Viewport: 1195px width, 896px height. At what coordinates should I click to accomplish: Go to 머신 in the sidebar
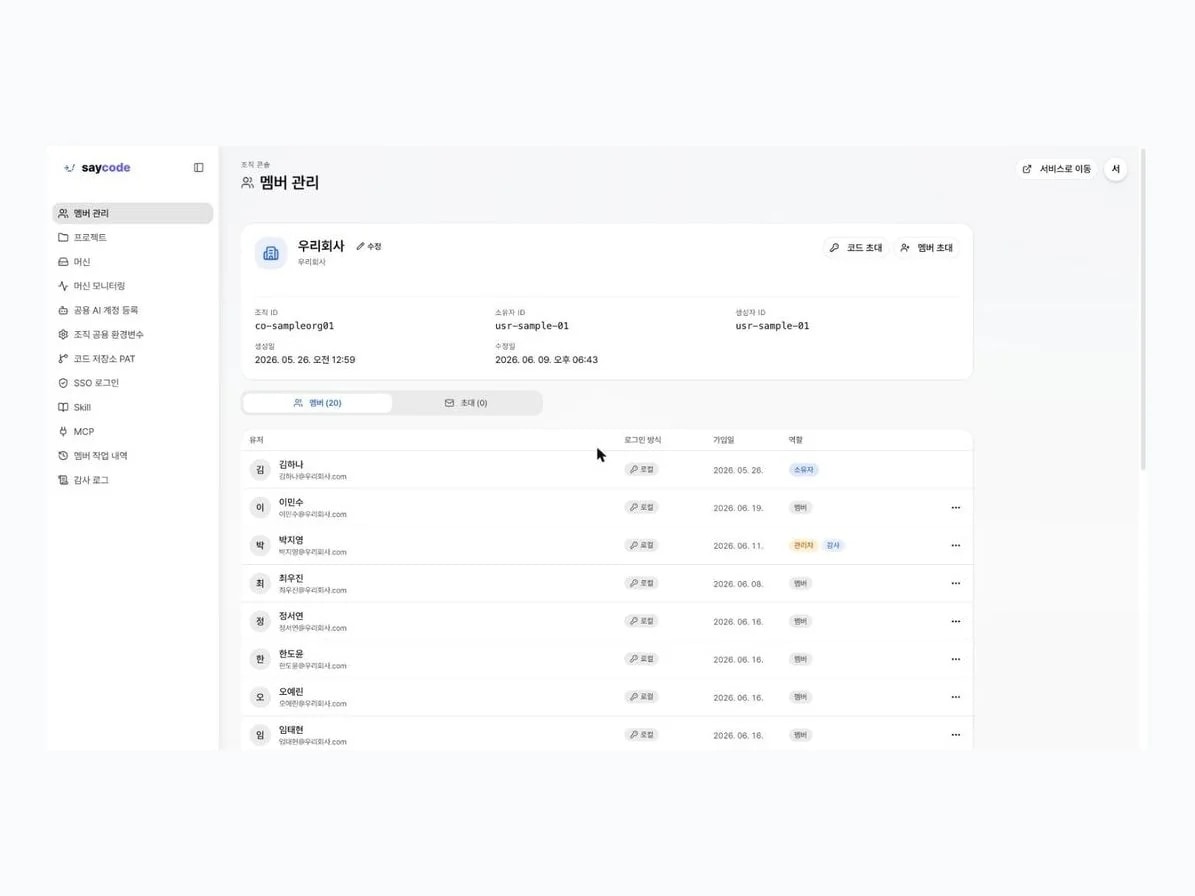click(x=133, y=262)
